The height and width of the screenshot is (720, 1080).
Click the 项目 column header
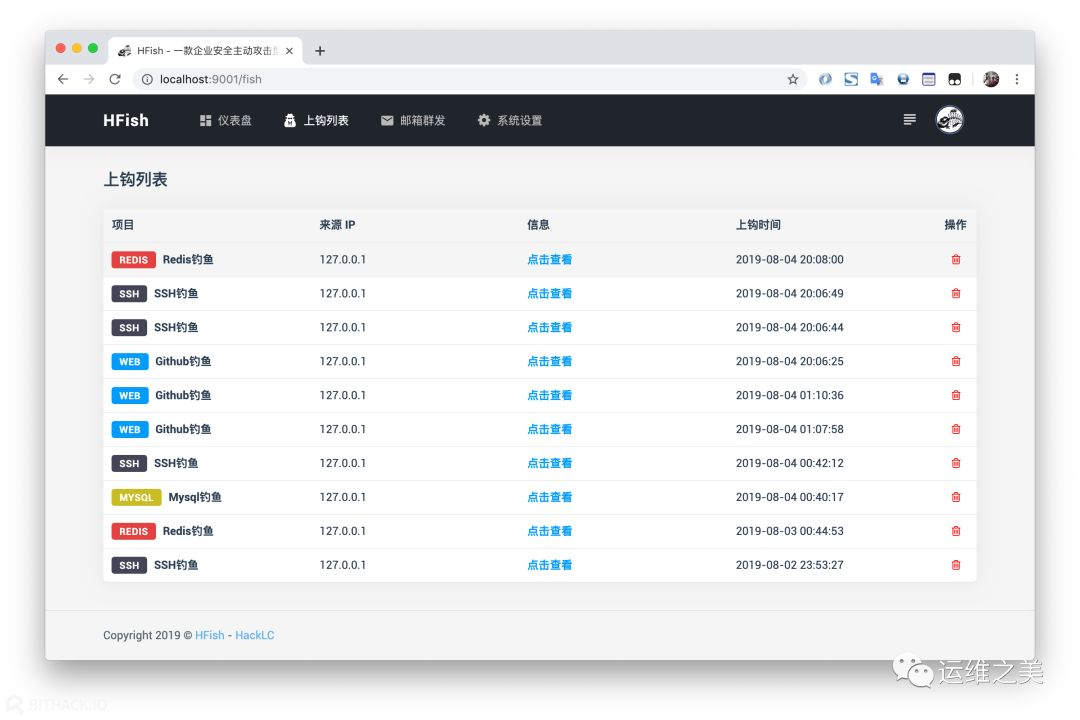click(x=123, y=225)
